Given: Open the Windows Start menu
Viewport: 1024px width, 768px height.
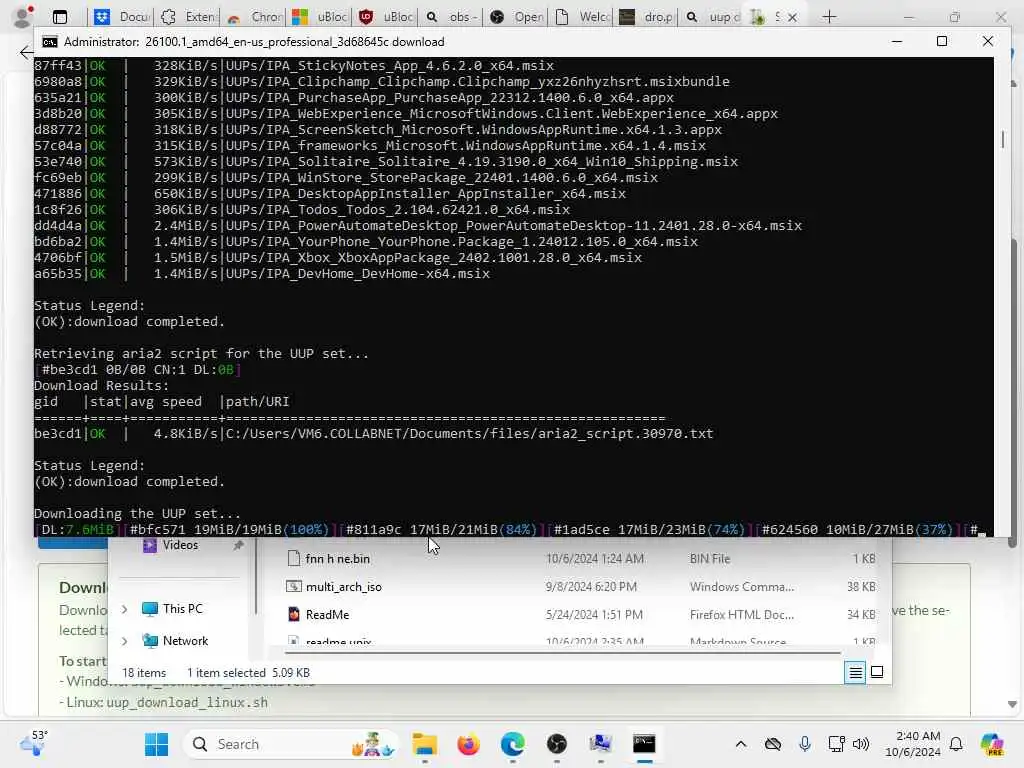Looking at the screenshot, I should [156, 744].
